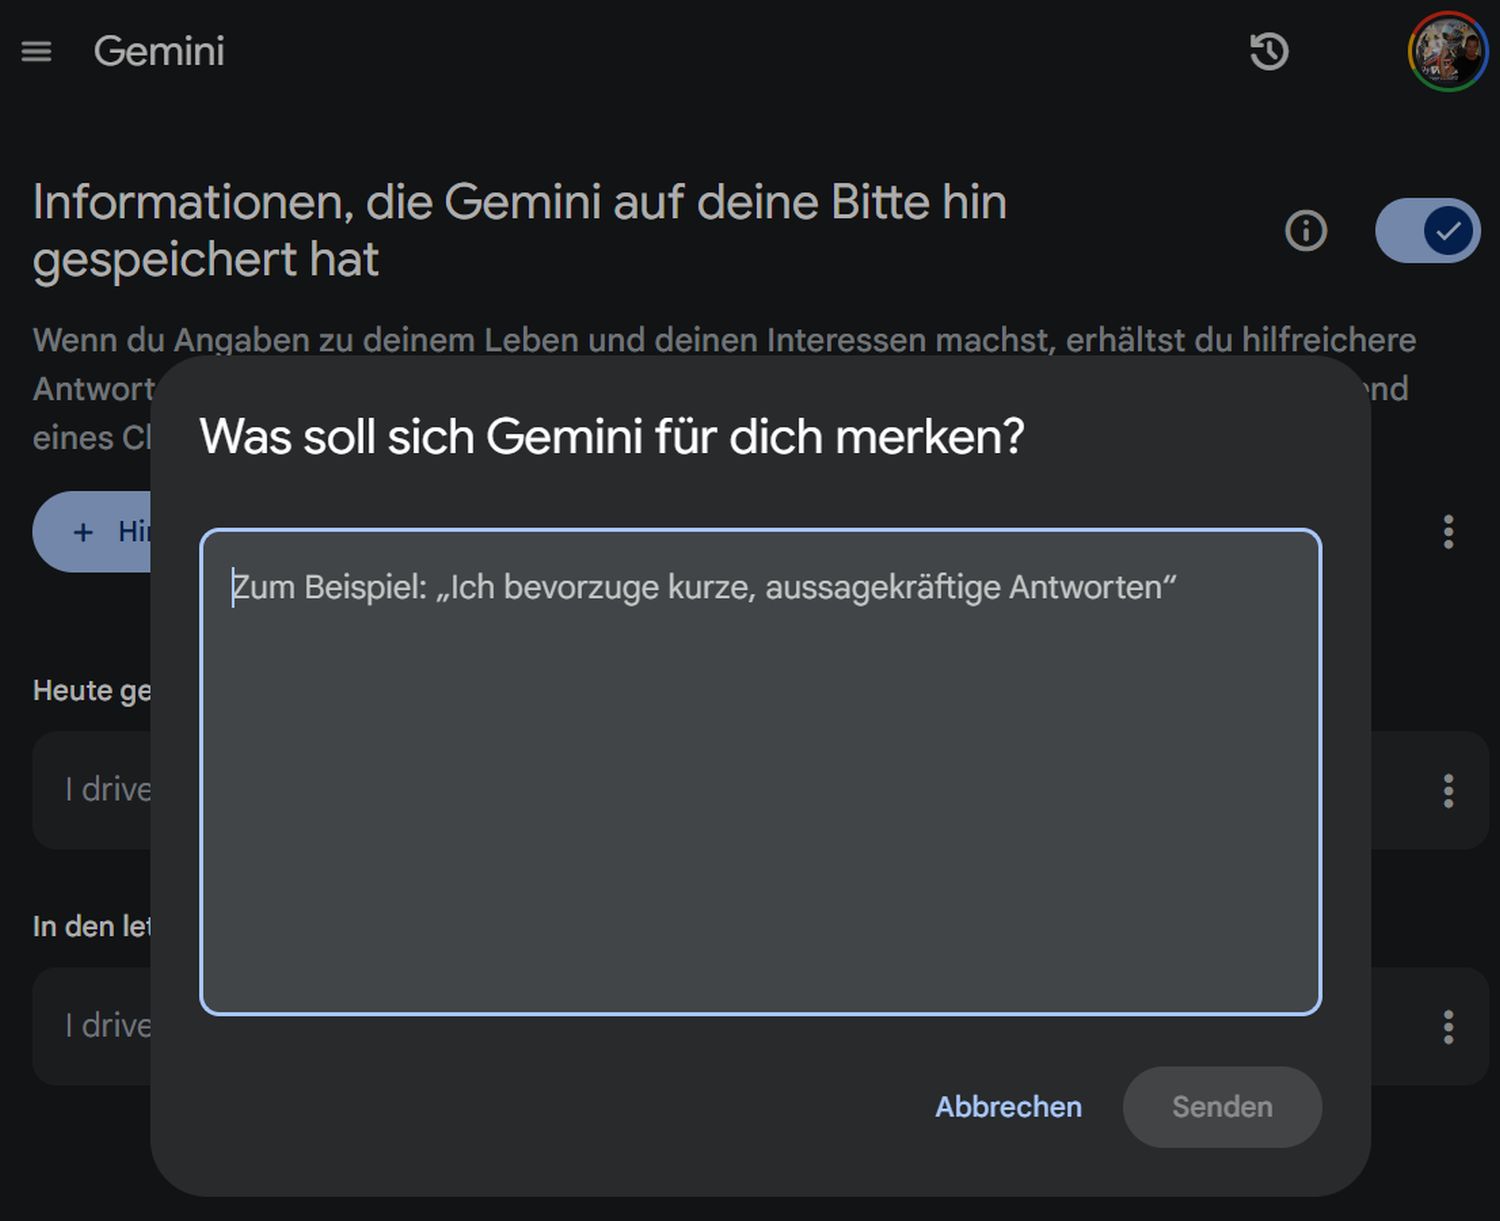Open the hamburger main menu
1500x1221 pixels.
(36, 51)
